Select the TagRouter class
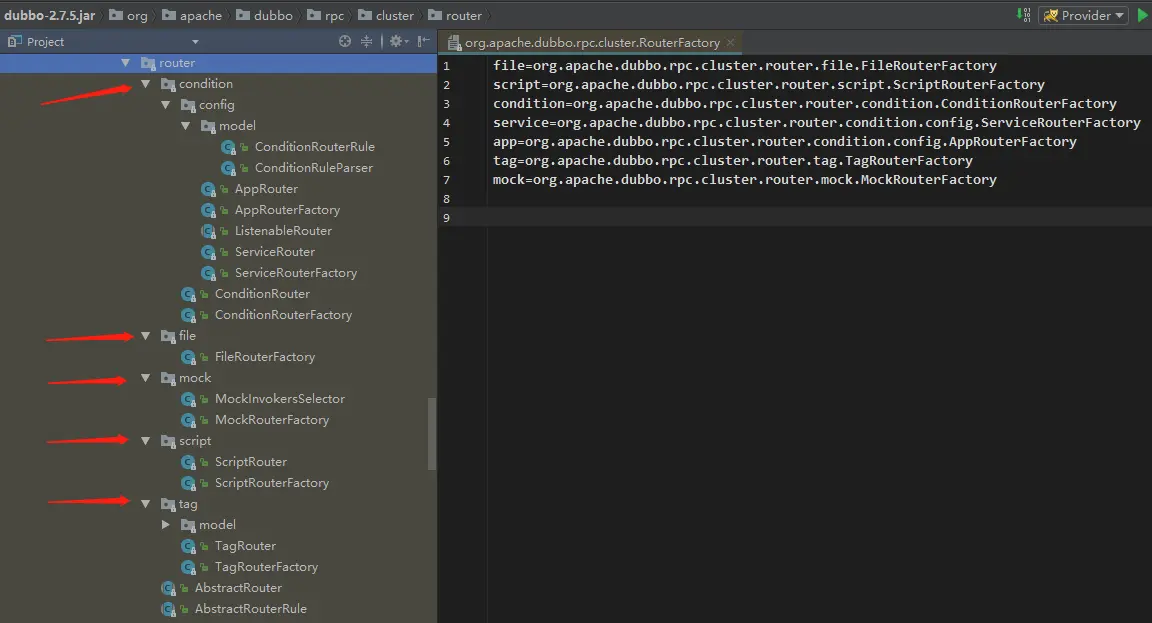Screen dimensions: 1152x623 (245, 546)
